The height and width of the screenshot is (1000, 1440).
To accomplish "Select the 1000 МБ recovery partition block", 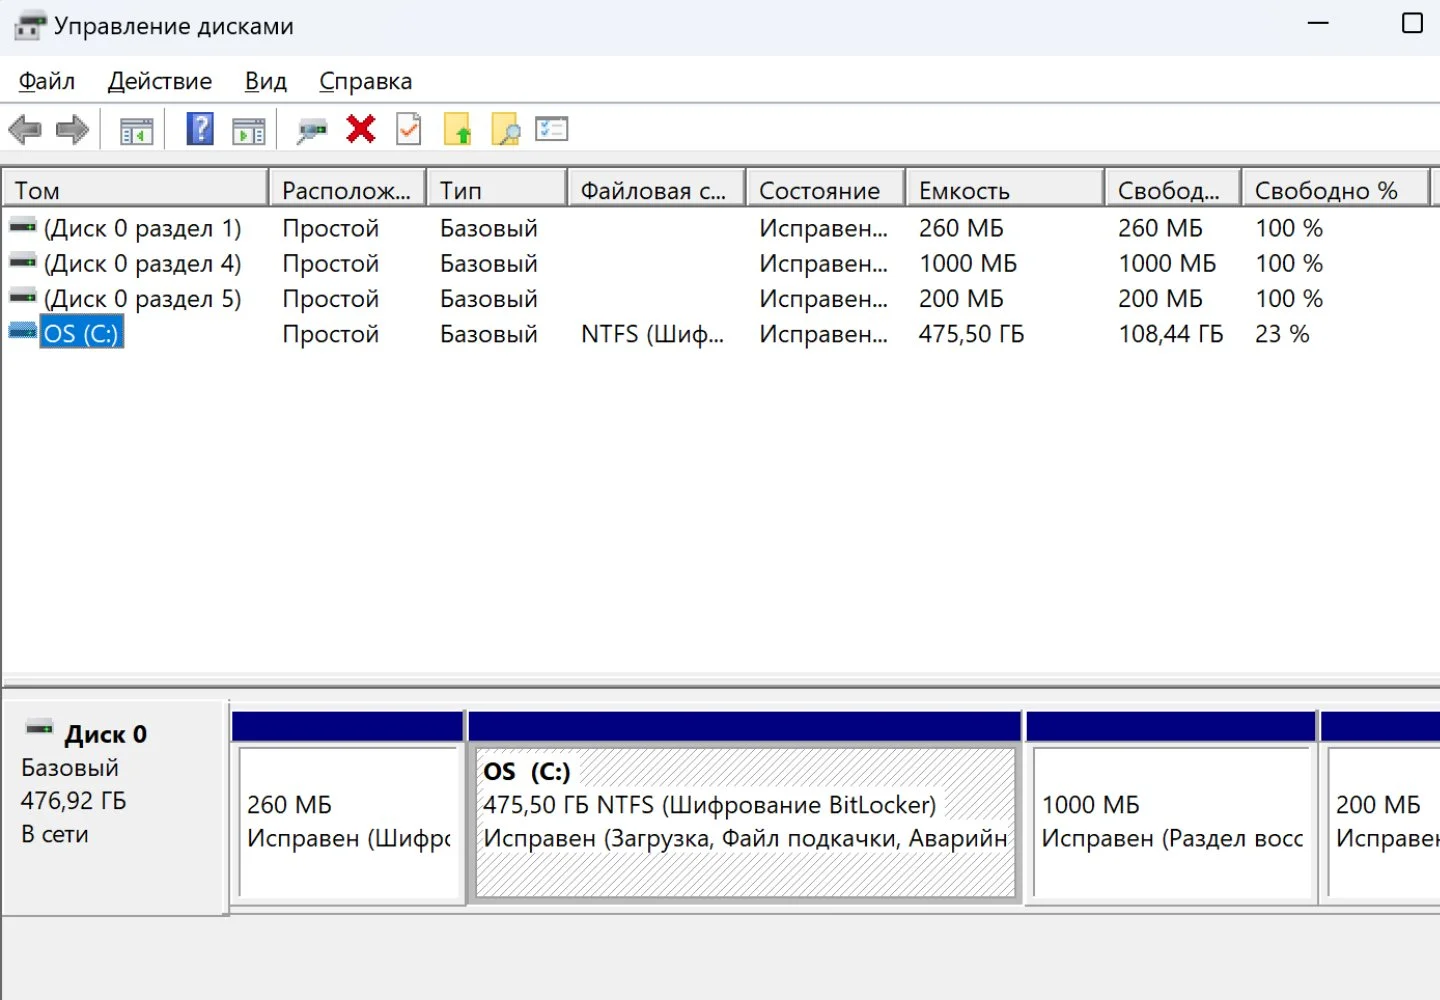I will tap(1172, 822).
